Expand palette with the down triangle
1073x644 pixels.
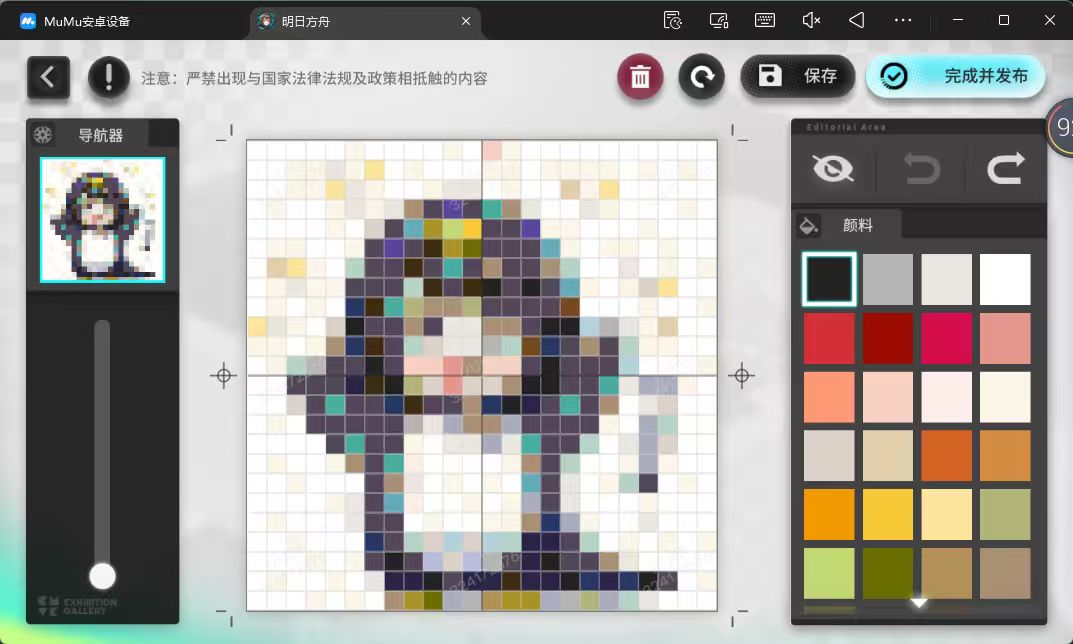coord(918,603)
